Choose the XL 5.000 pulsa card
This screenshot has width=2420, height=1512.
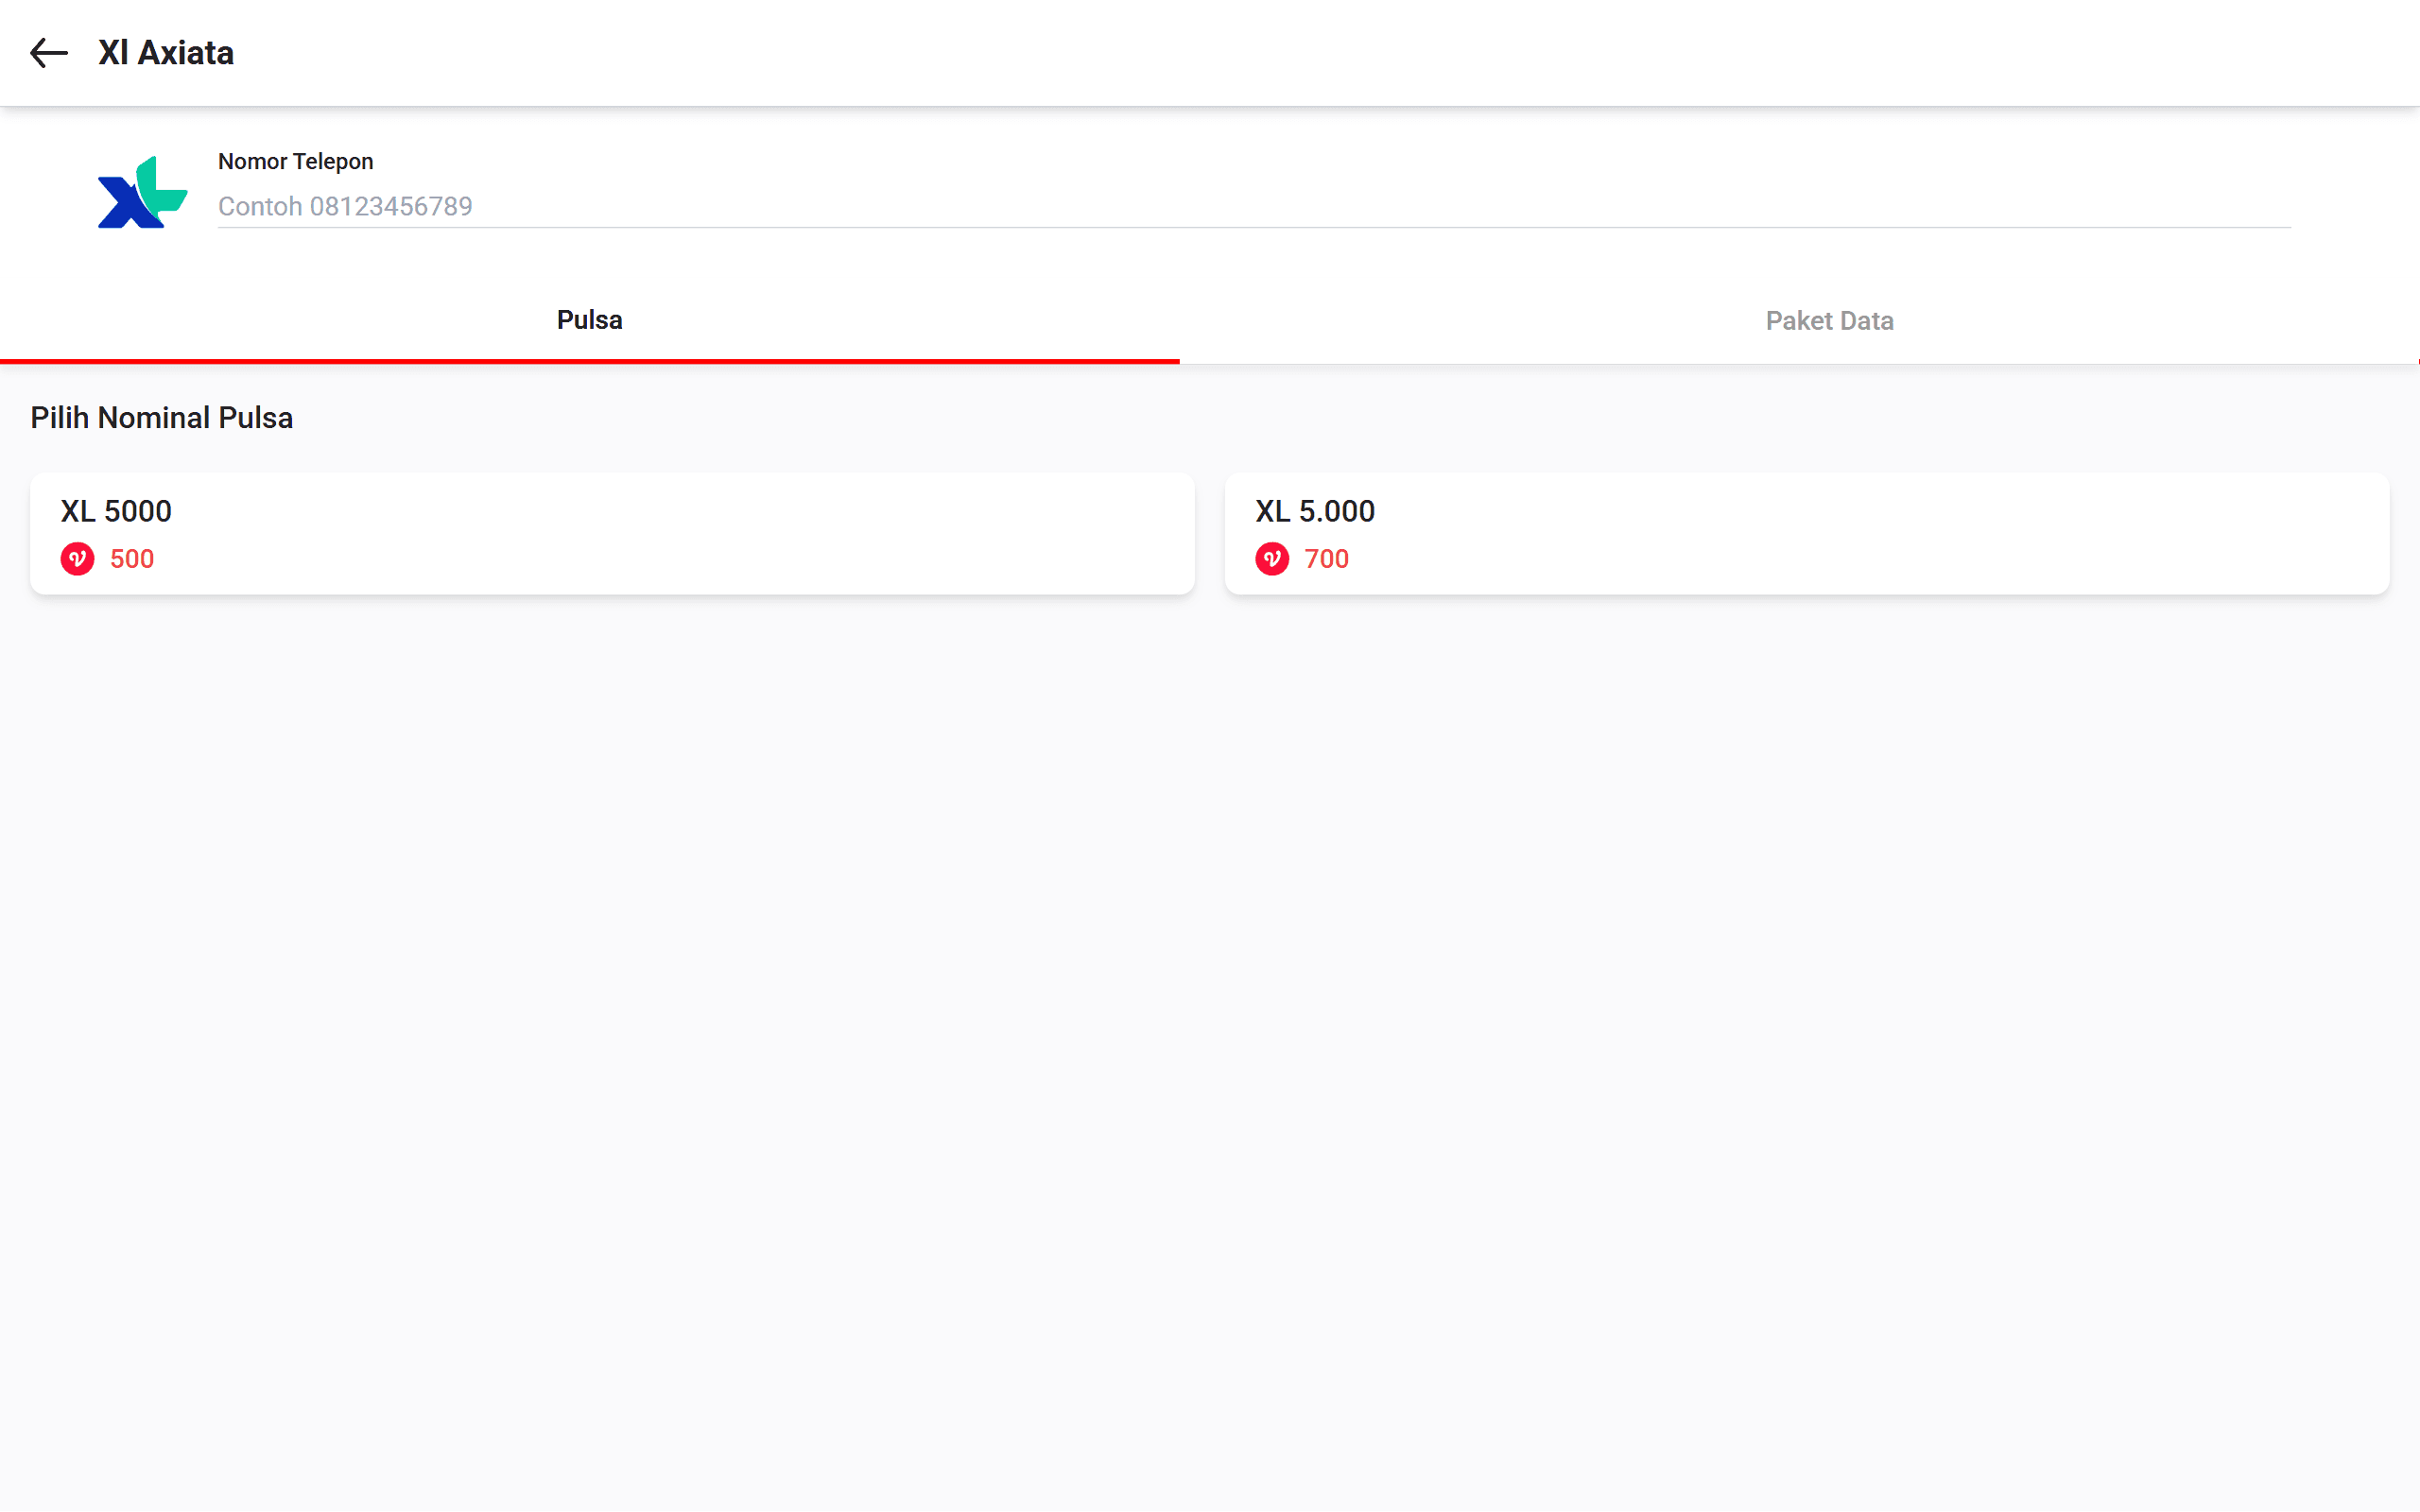(1806, 534)
